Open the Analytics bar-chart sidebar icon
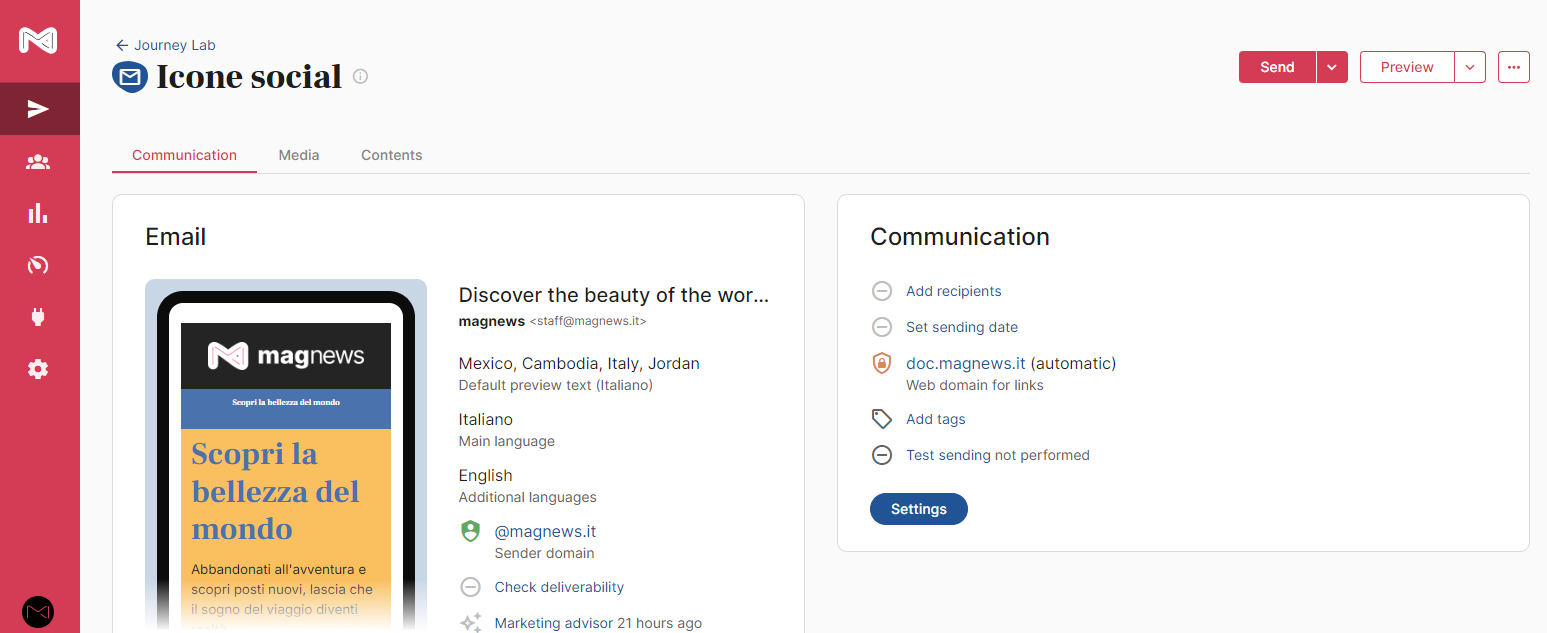Image resolution: width=1547 pixels, height=633 pixels. 38,213
